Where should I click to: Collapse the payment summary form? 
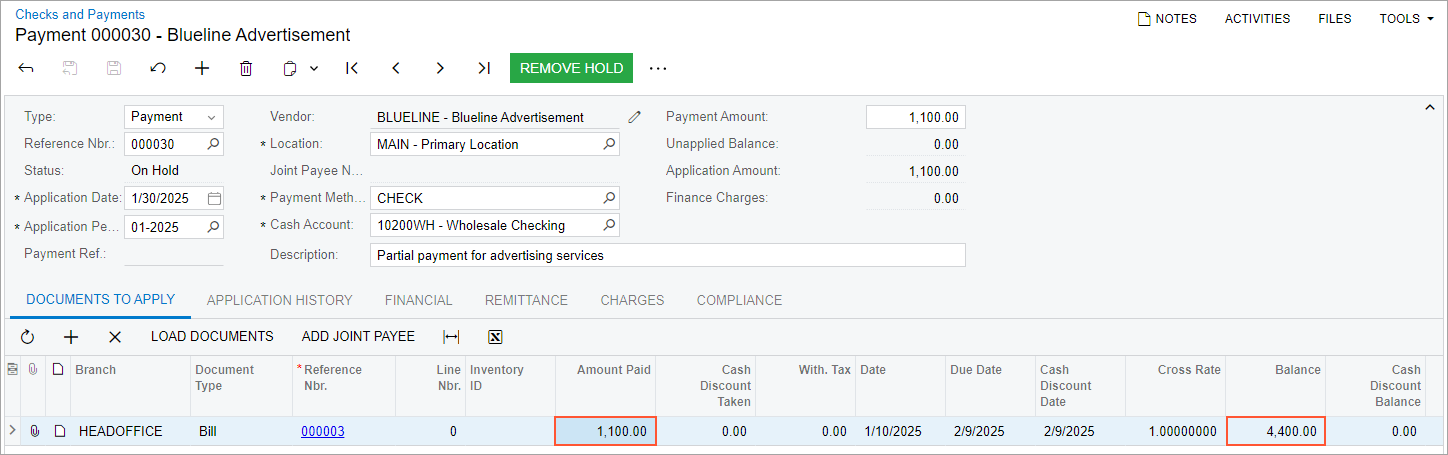[x=1428, y=106]
